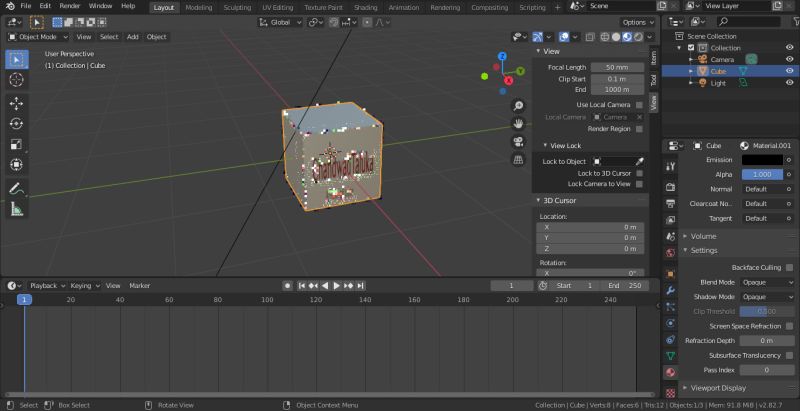
Task: Hide the Light in outliner
Action: coord(789,83)
